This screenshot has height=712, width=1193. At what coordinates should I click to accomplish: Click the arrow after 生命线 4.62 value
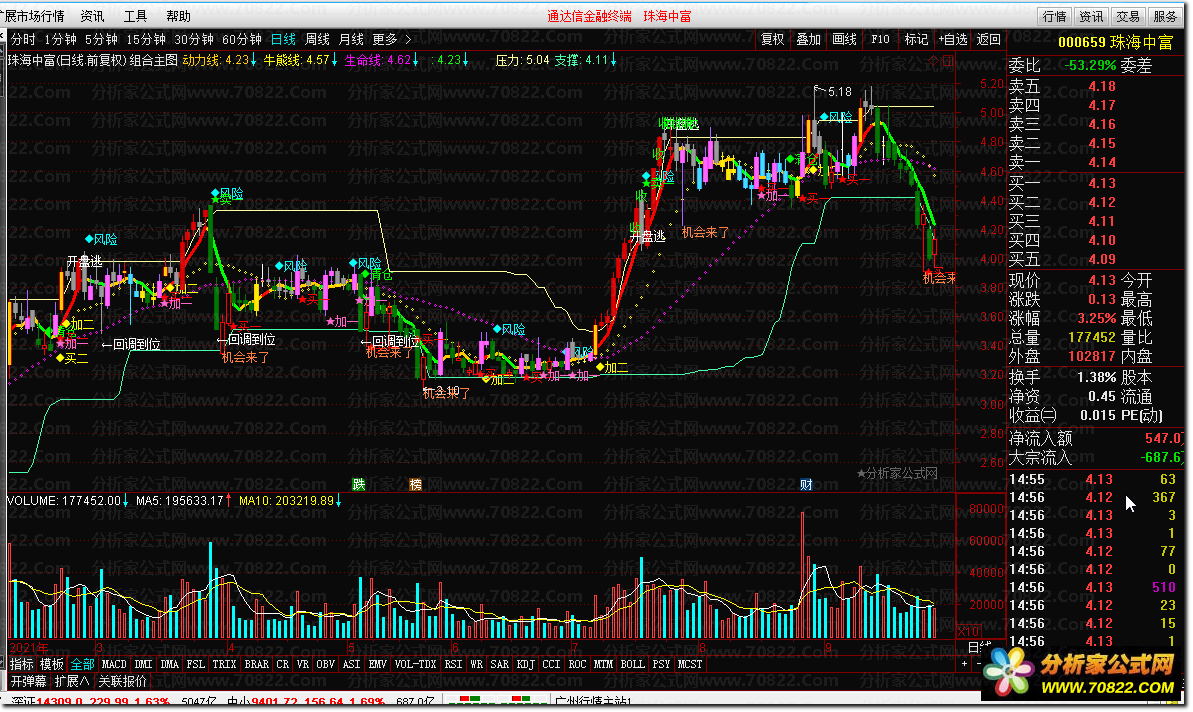415,60
